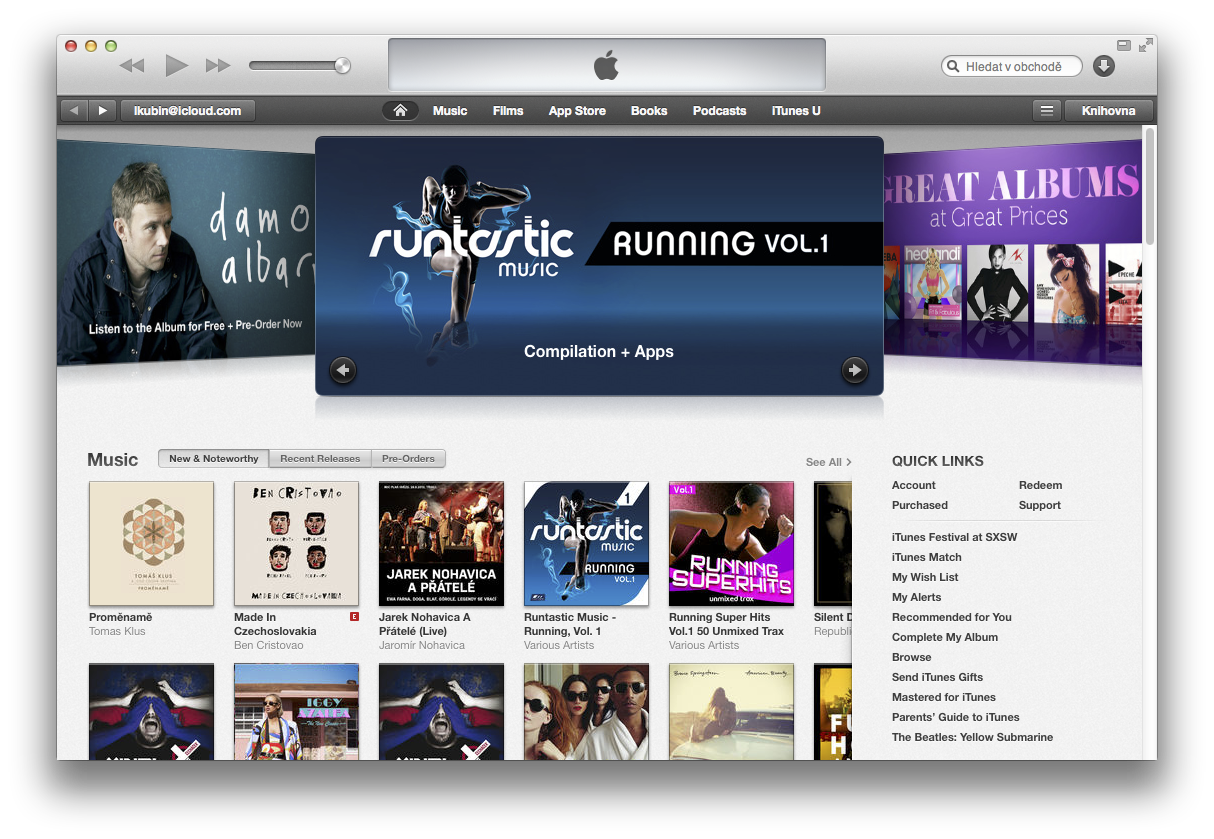
Task: Open the Pharrell group album cover in second row
Action: (586, 711)
